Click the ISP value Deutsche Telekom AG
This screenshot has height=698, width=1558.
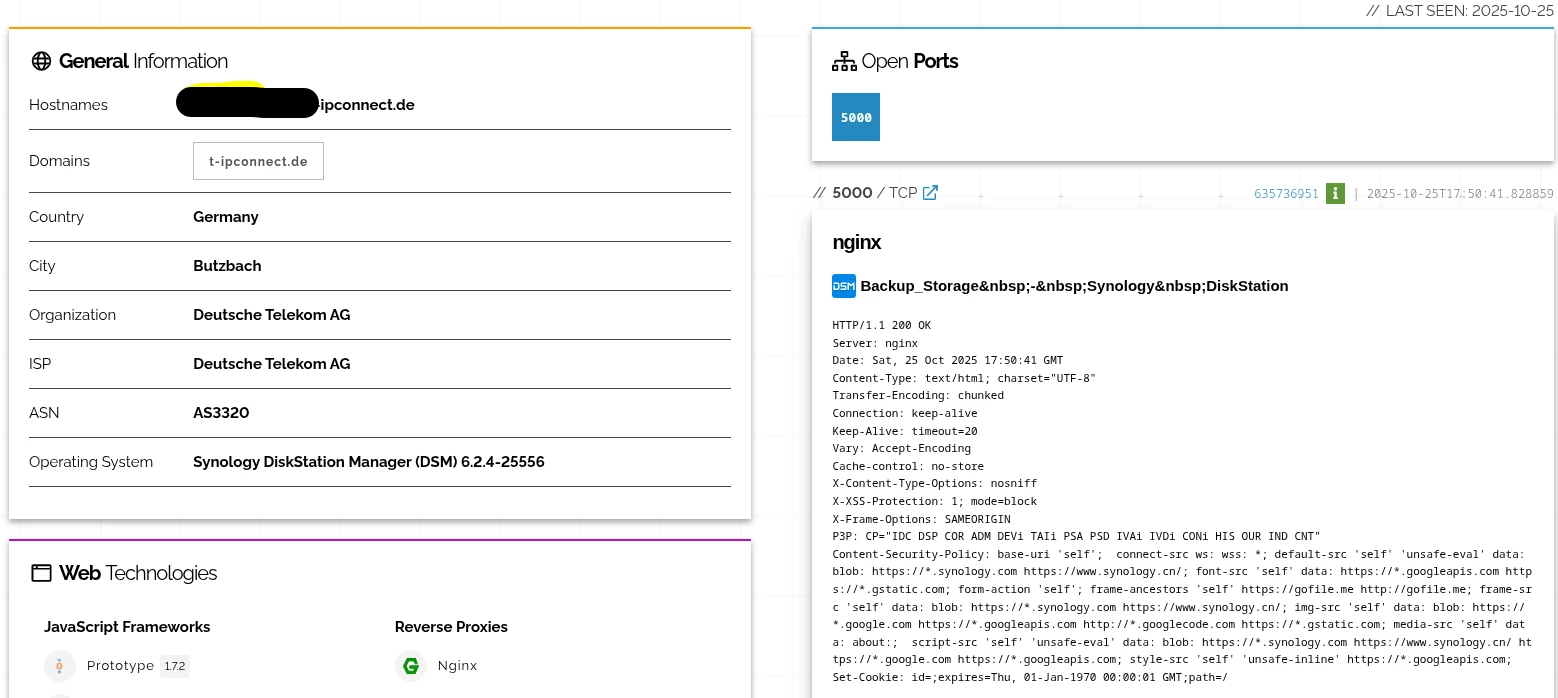pos(271,364)
